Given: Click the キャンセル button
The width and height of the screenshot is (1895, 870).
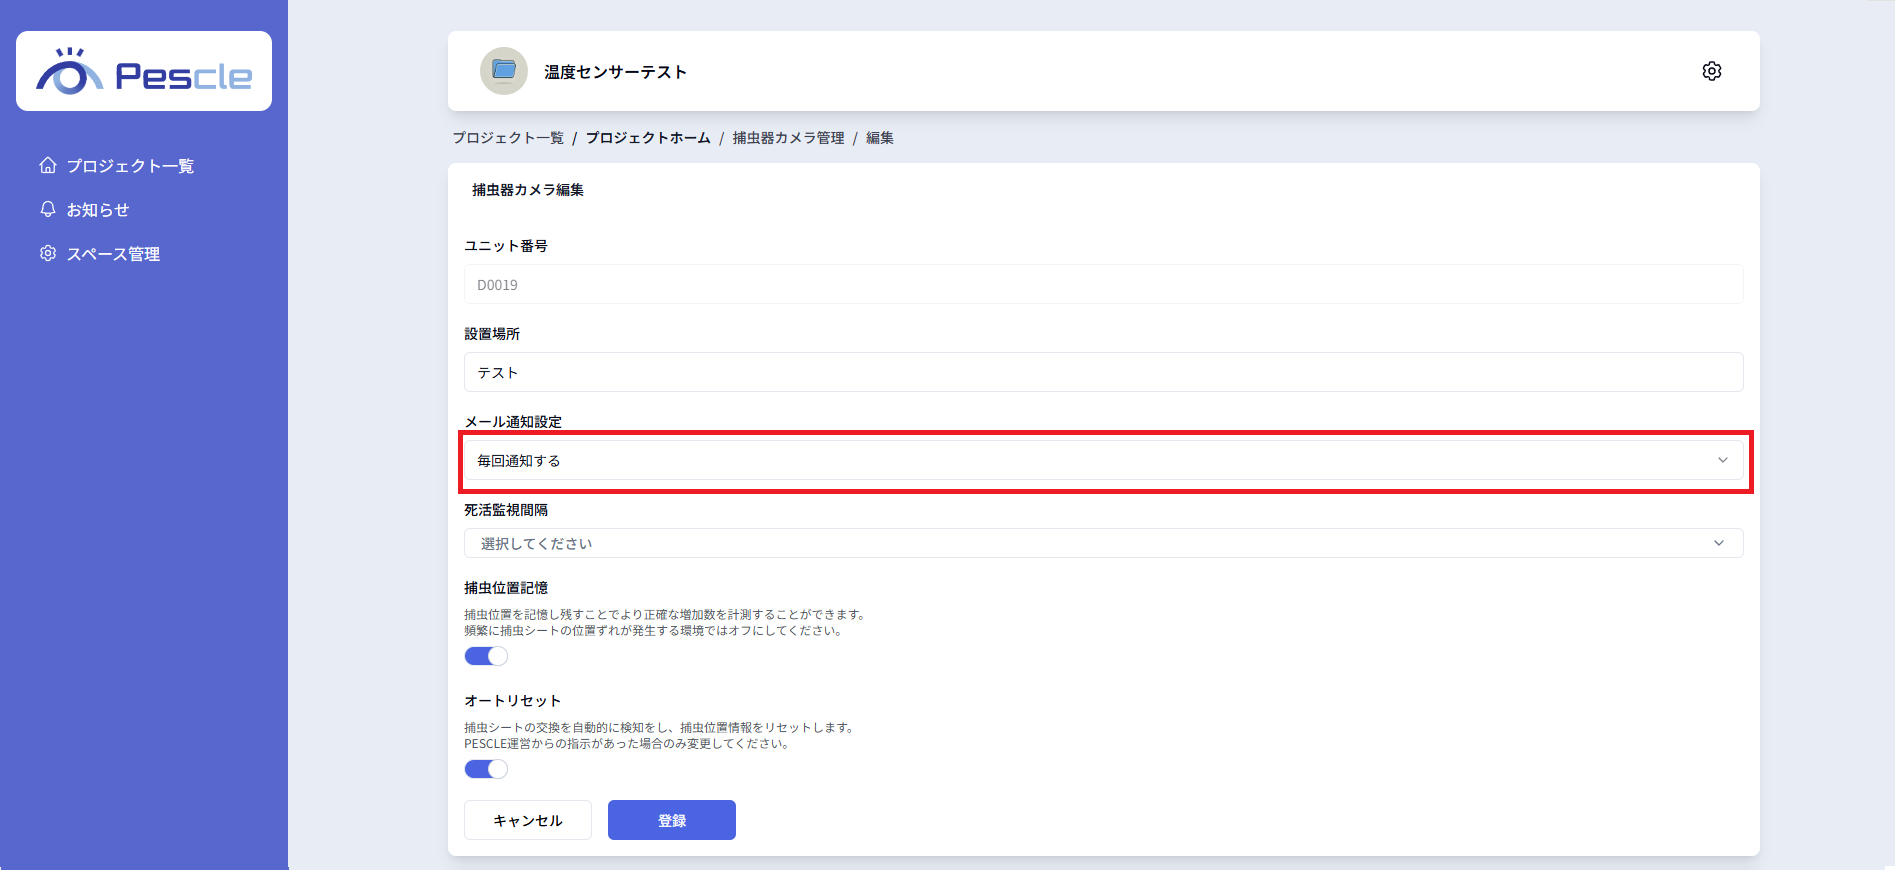Looking at the screenshot, I should coord(528,820).
